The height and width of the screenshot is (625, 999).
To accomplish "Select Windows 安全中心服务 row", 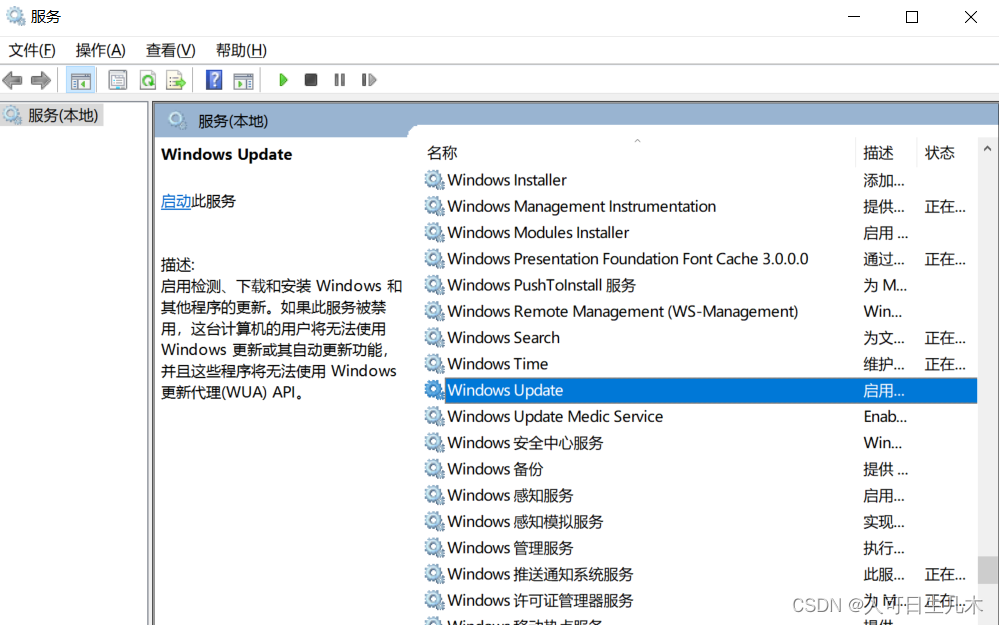I will pyautogui.click(x=525, y=443).
